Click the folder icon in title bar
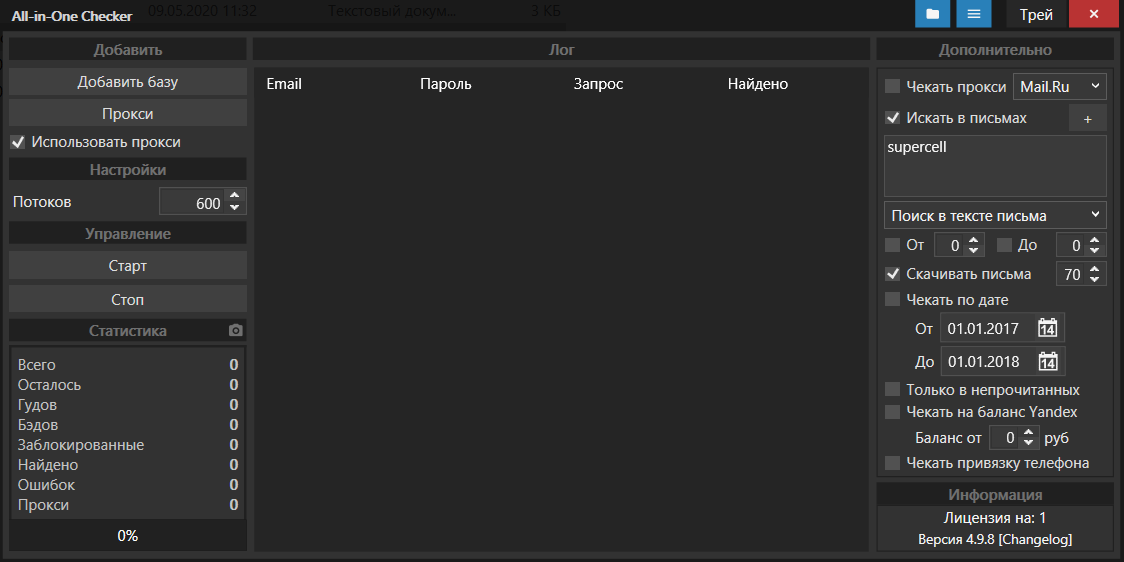 [x=932, y=14]
